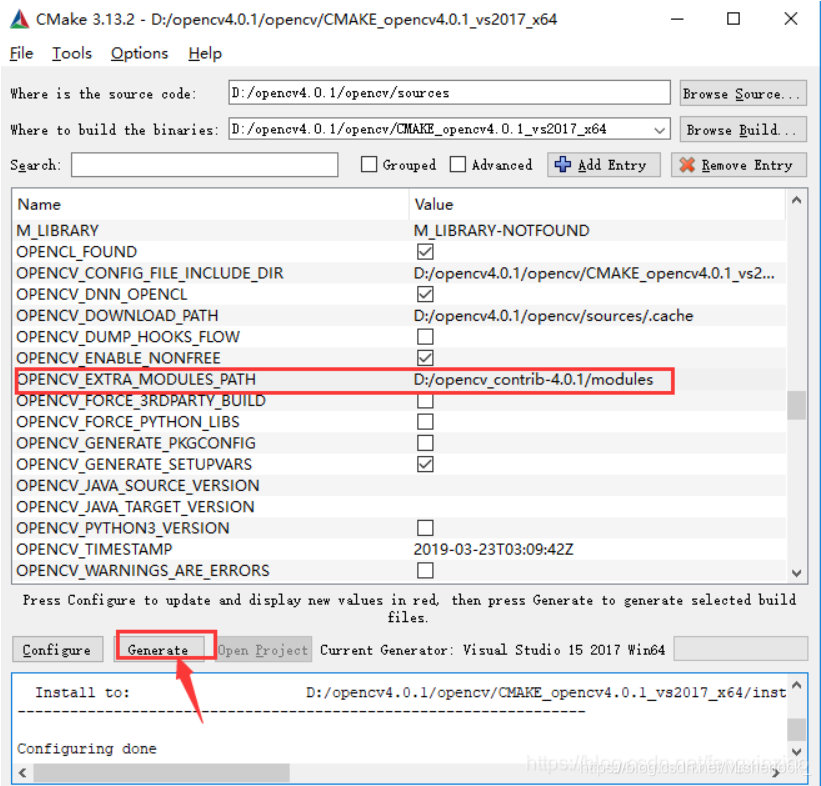Image resolution: width=821 pixels, height=786 pixels.
Task: Select the OPENCV_DOWNLOAD_PATH entry name
Action: pyautogui.click(x=117, y=316)
